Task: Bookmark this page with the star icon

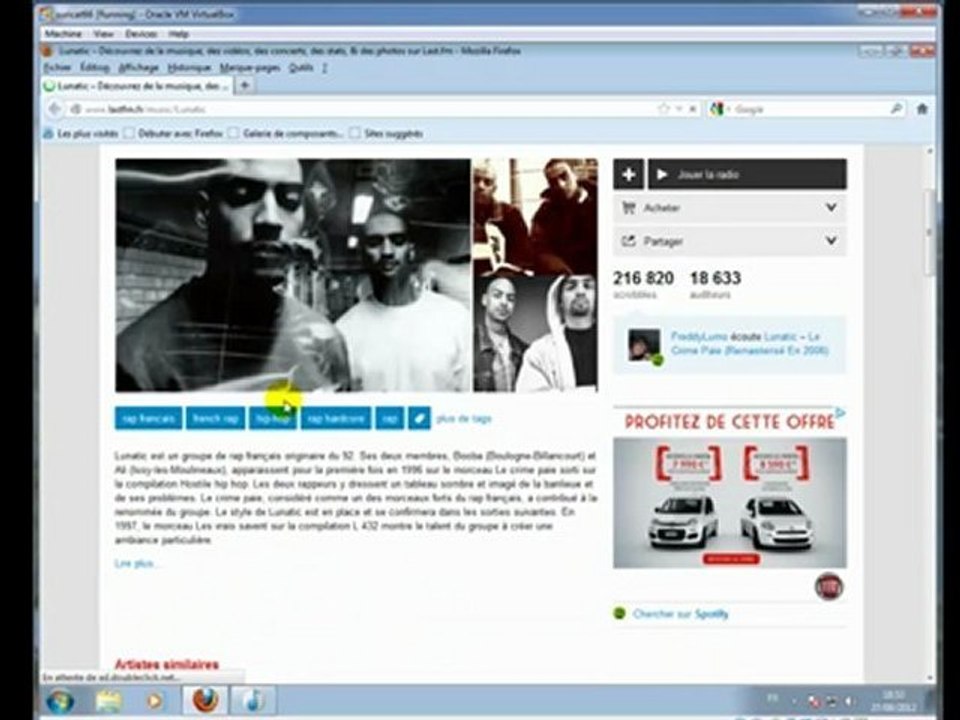Action: (663, 108)
